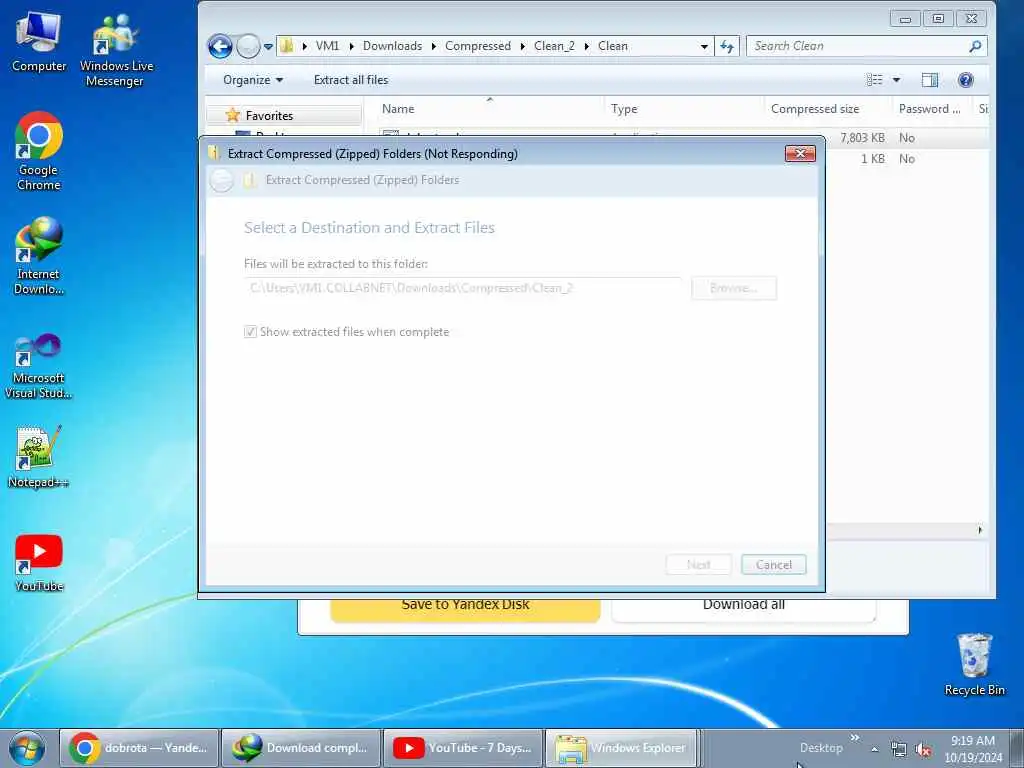Switch to Windows Explorer taskbar item
1024x768 pixels.
click(x=622, y=748)
